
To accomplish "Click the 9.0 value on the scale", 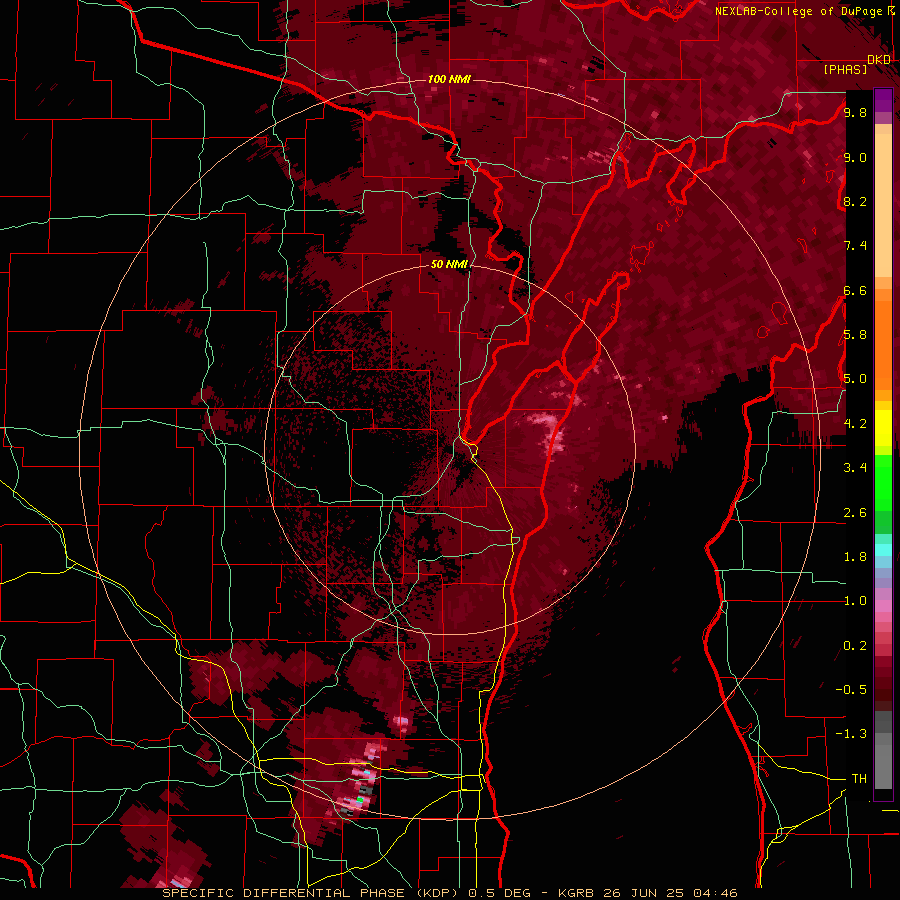I will tap(855, 157).
